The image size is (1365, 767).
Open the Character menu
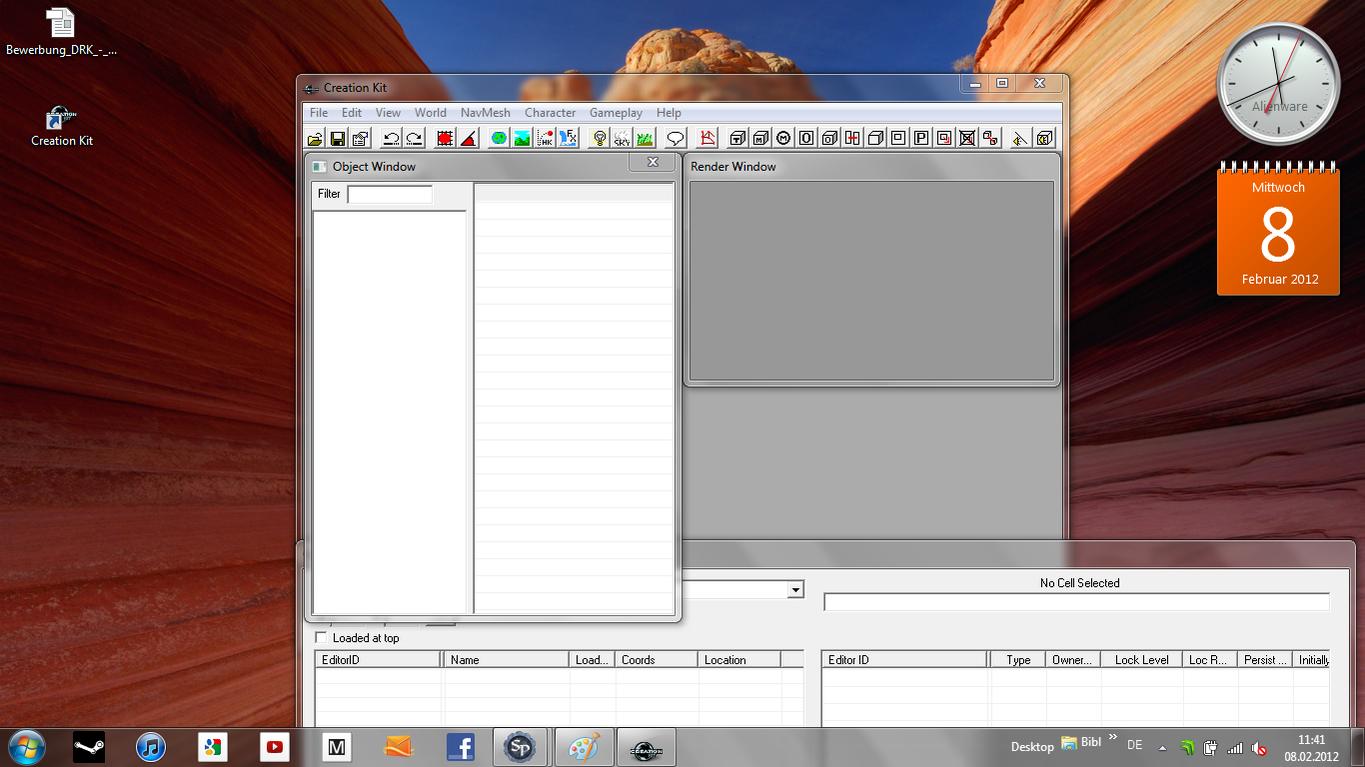(x=550, y=113)
